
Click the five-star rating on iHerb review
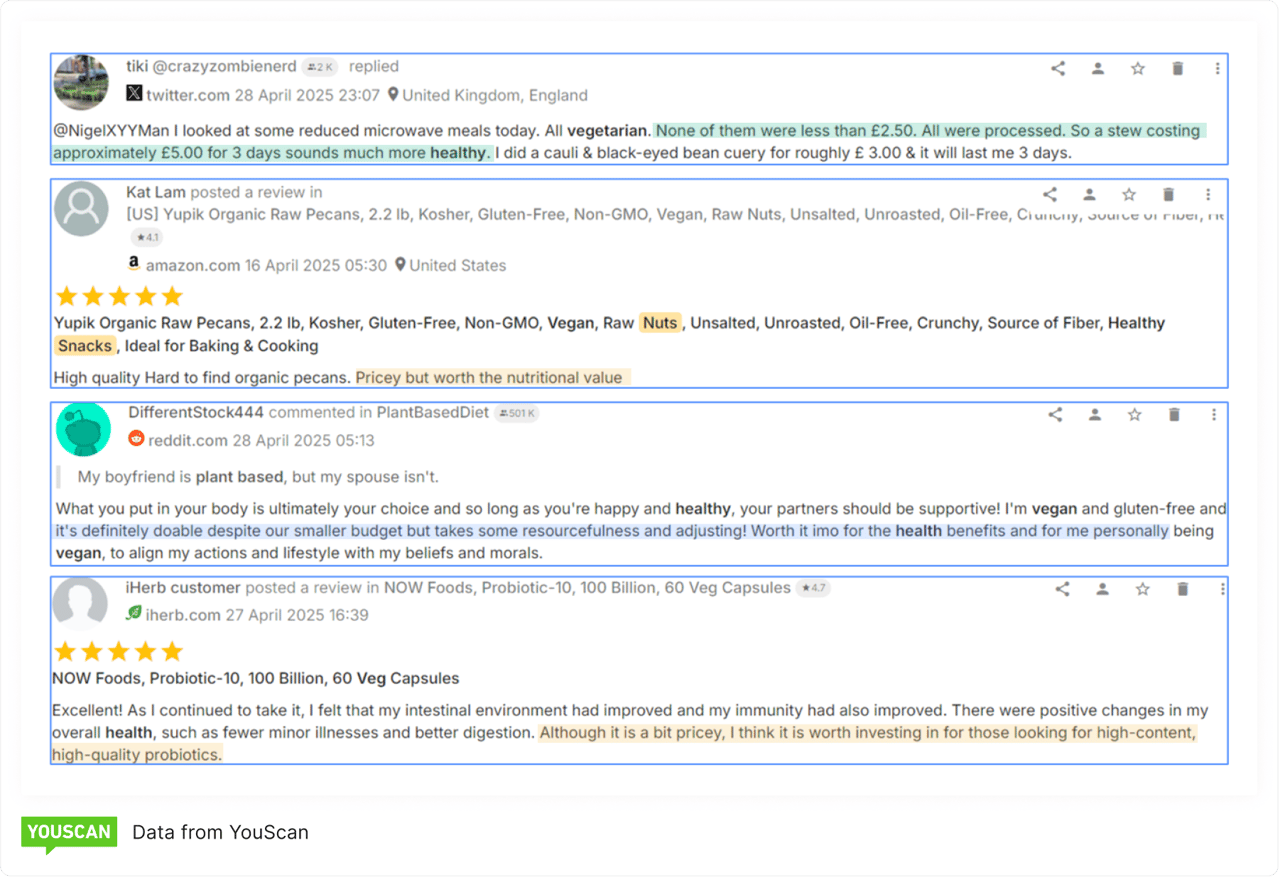[118, 652]
